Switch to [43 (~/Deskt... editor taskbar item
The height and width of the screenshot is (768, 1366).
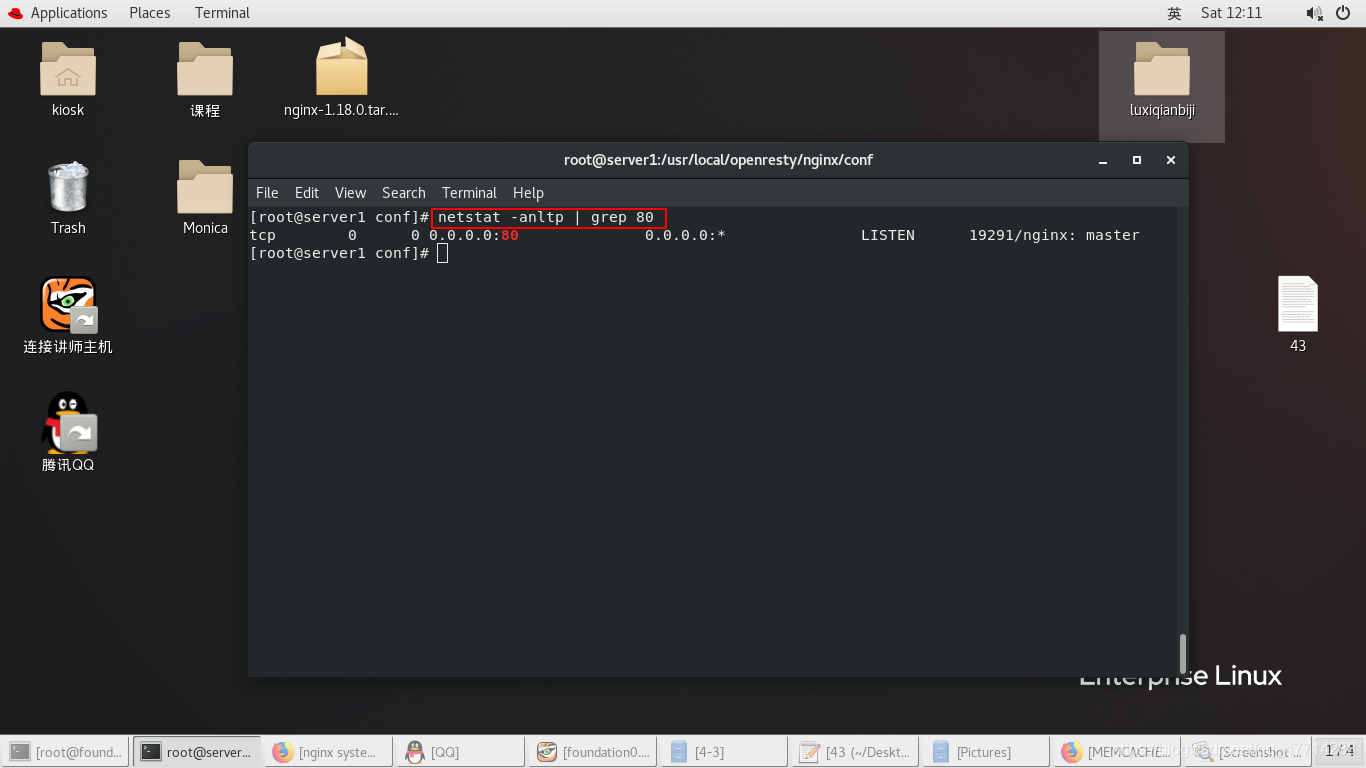(x=853, y=752)
